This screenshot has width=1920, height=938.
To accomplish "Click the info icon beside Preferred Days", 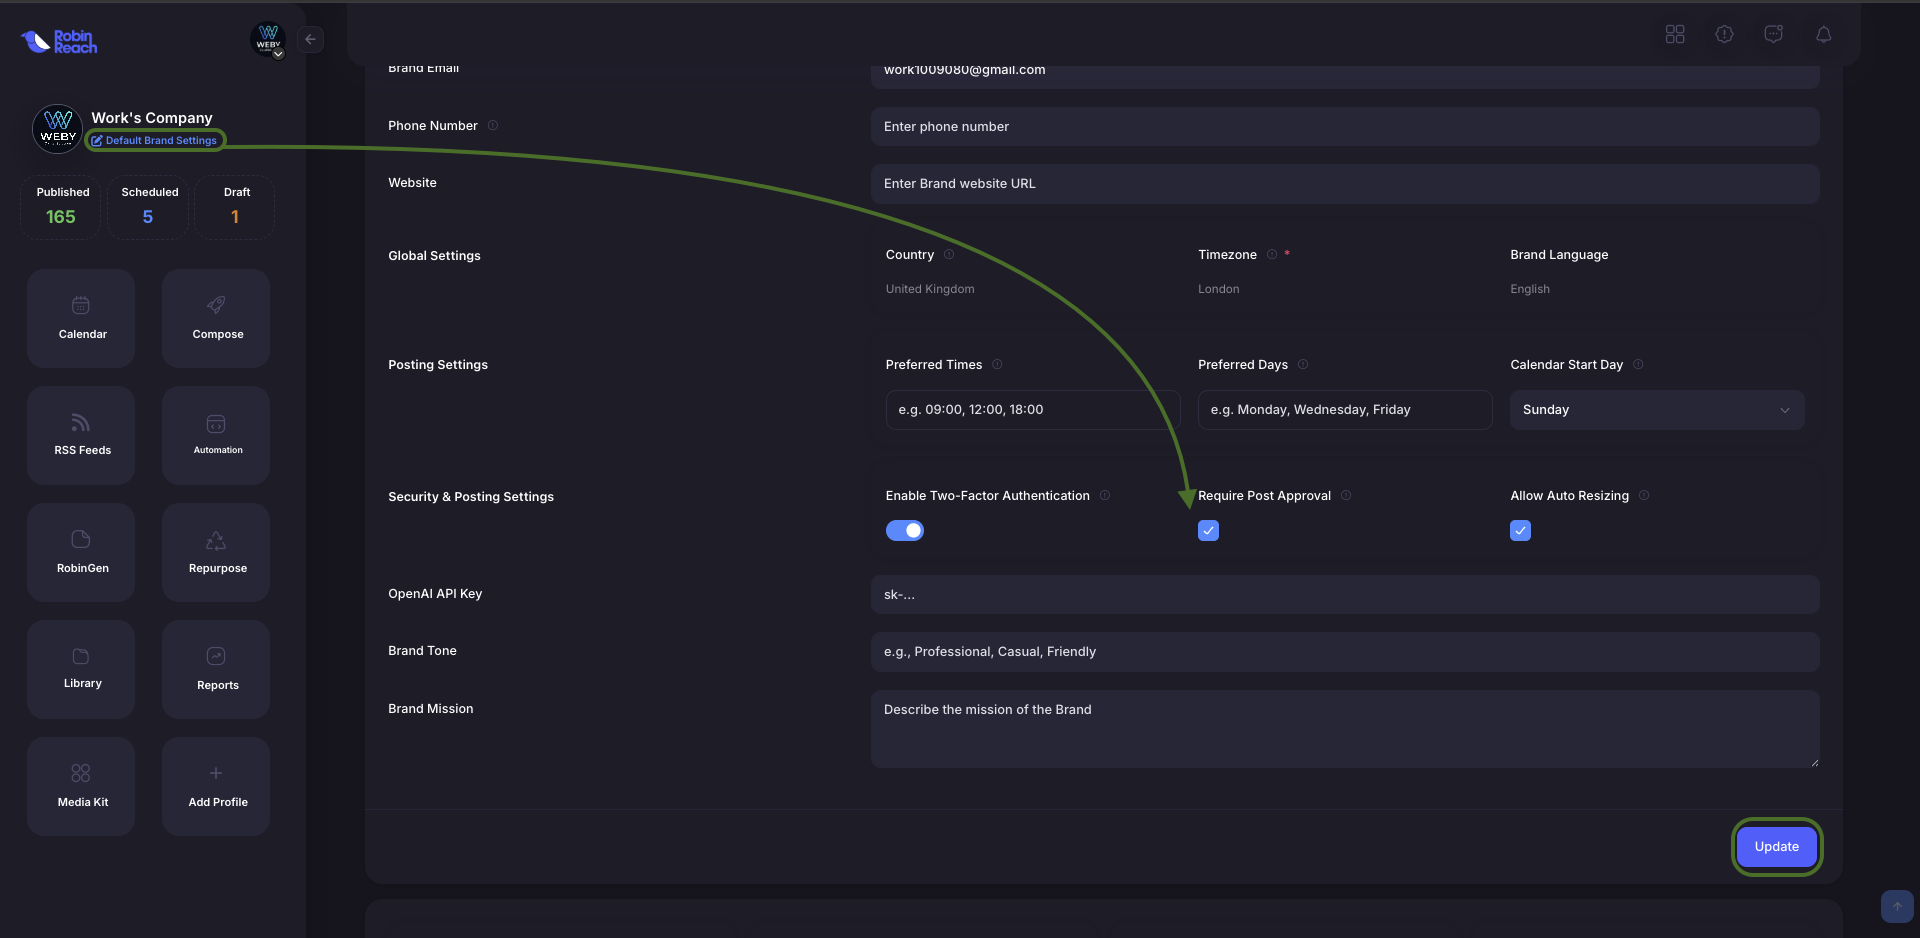I will 1303,364.
